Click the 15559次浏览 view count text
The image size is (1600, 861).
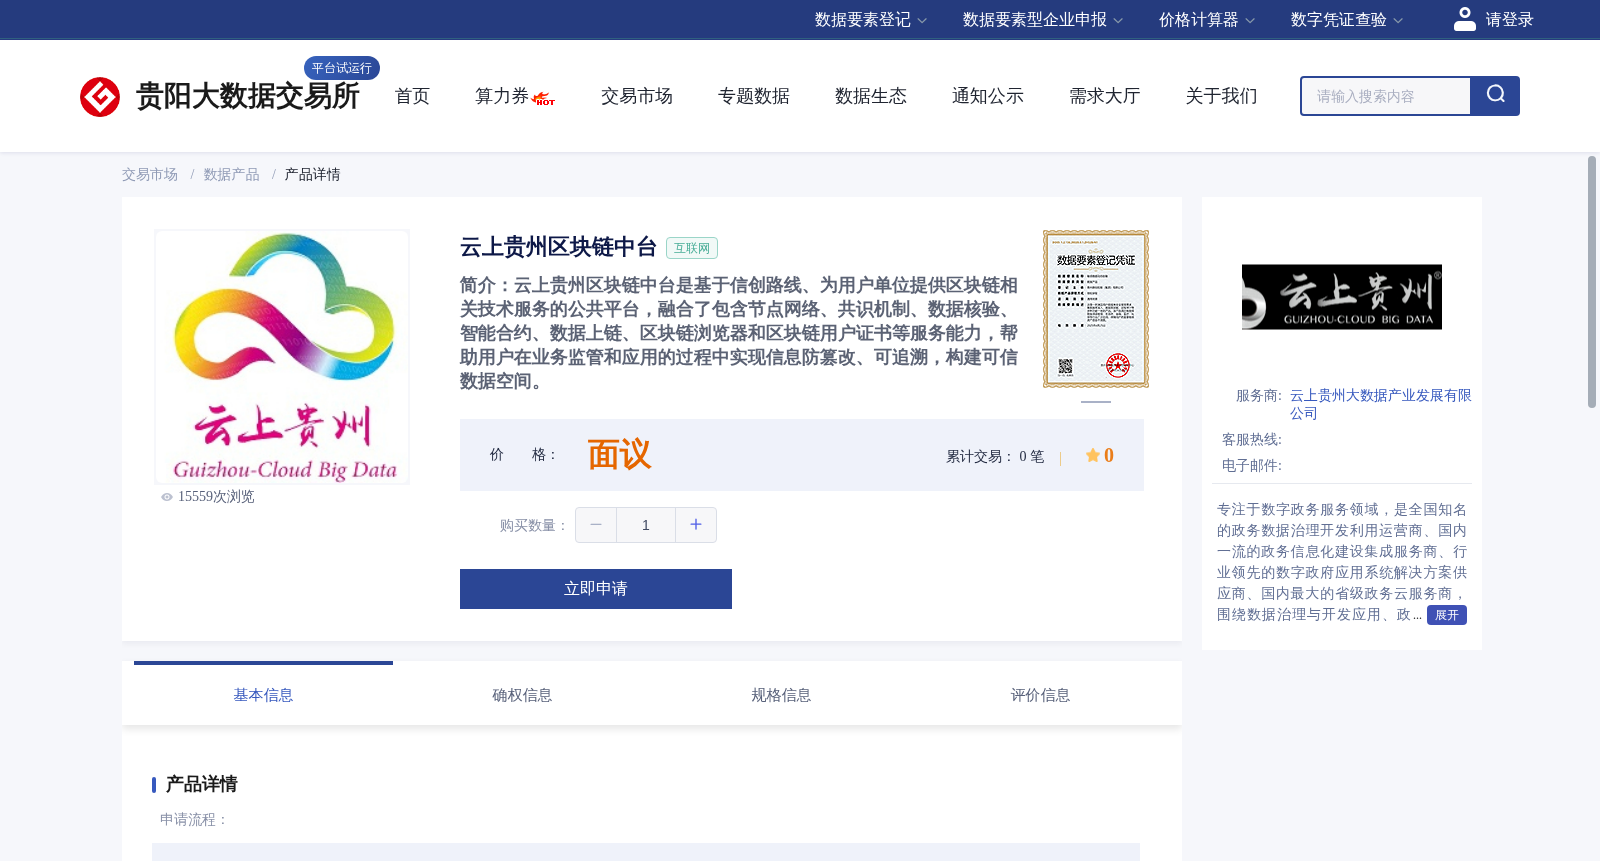click(x=216, y=497)
